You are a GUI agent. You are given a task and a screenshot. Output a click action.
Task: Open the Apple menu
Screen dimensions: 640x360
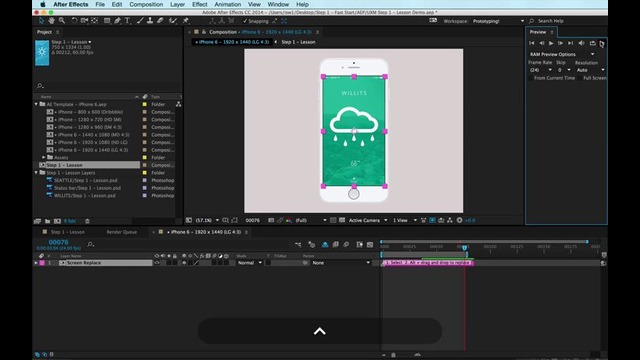tap(43, 4)
